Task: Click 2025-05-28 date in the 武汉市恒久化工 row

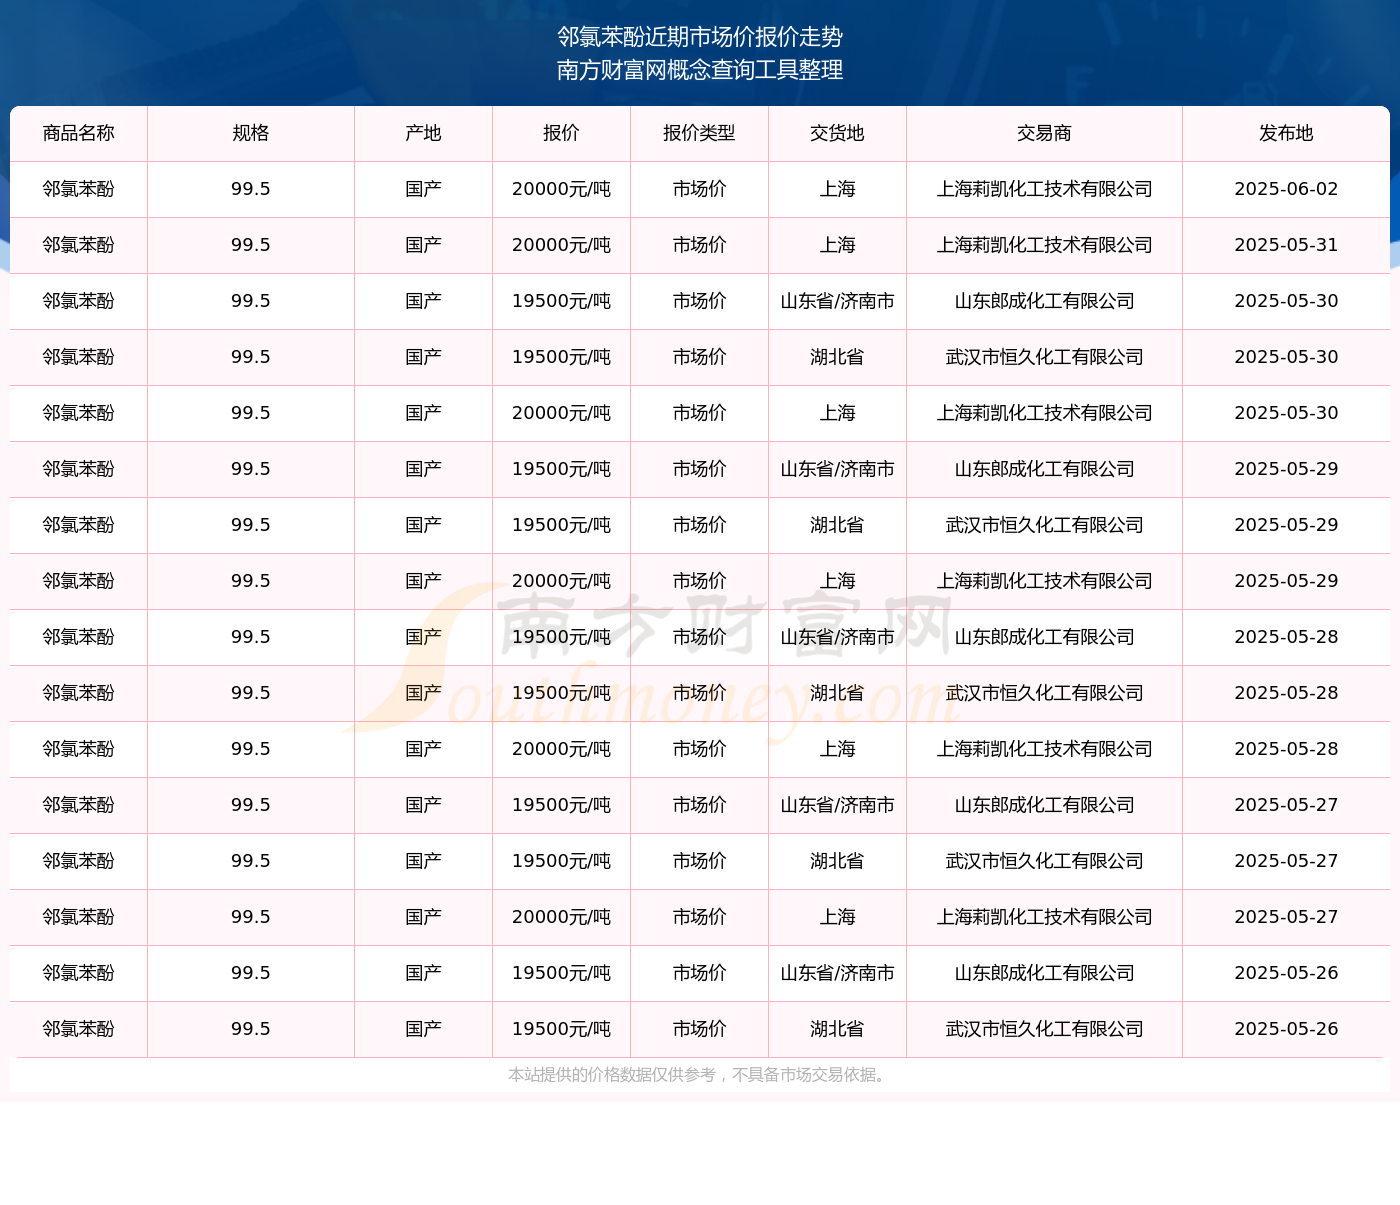Action: (1287, 693)
